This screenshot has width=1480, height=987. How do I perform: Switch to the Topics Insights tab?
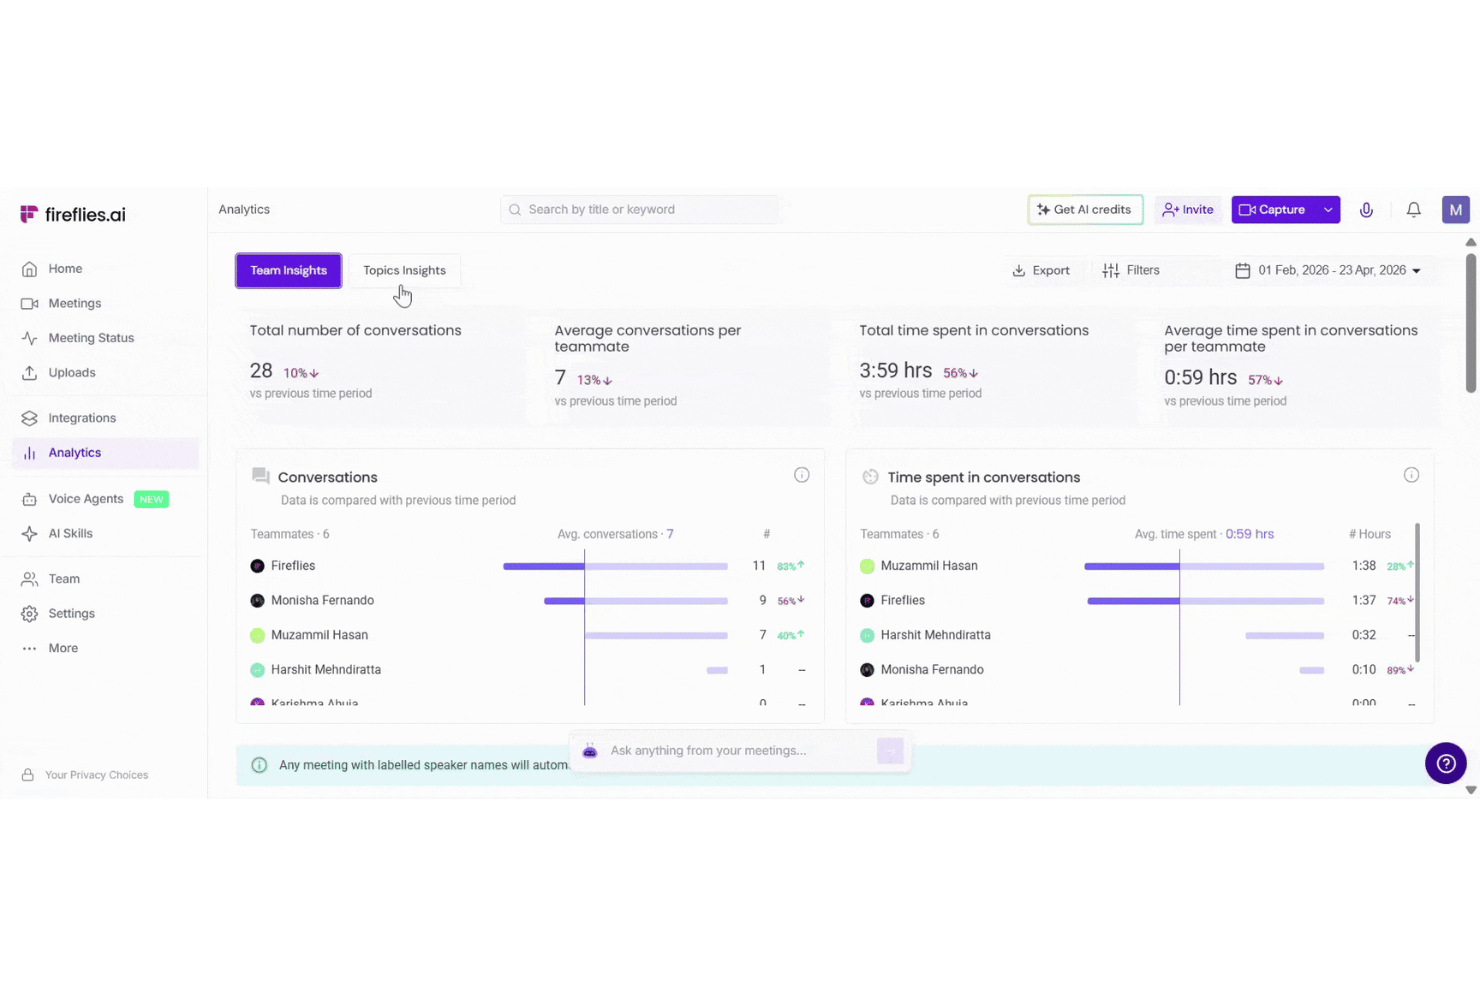pyautogui.click(x=404, y=271)
